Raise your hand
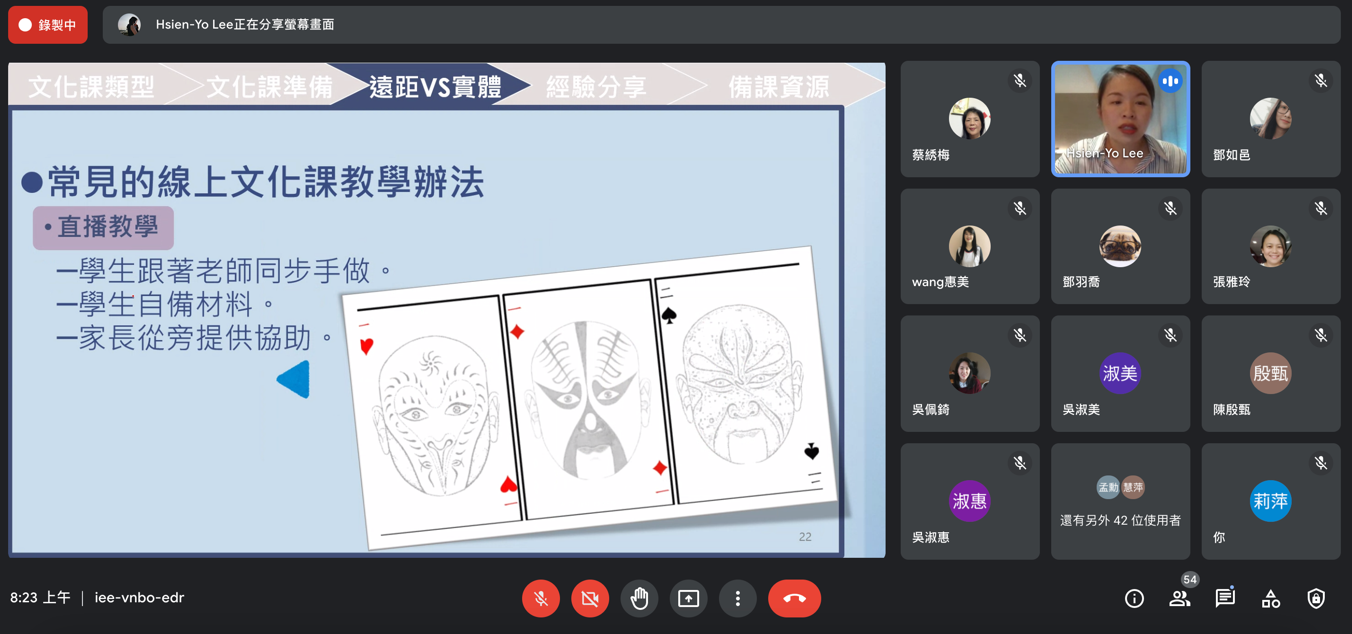 tap(639, 598)
